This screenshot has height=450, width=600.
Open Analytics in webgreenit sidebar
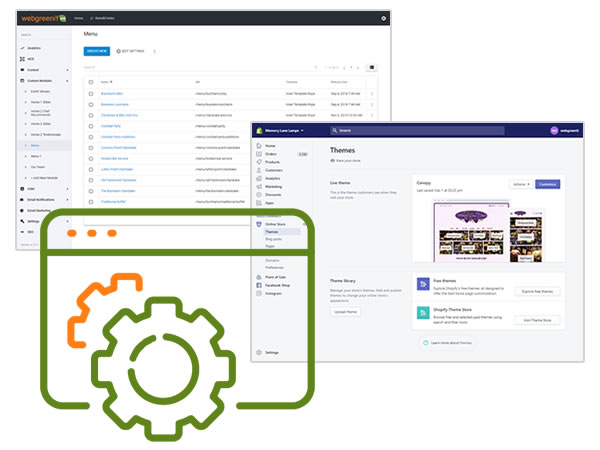point(34,48)
